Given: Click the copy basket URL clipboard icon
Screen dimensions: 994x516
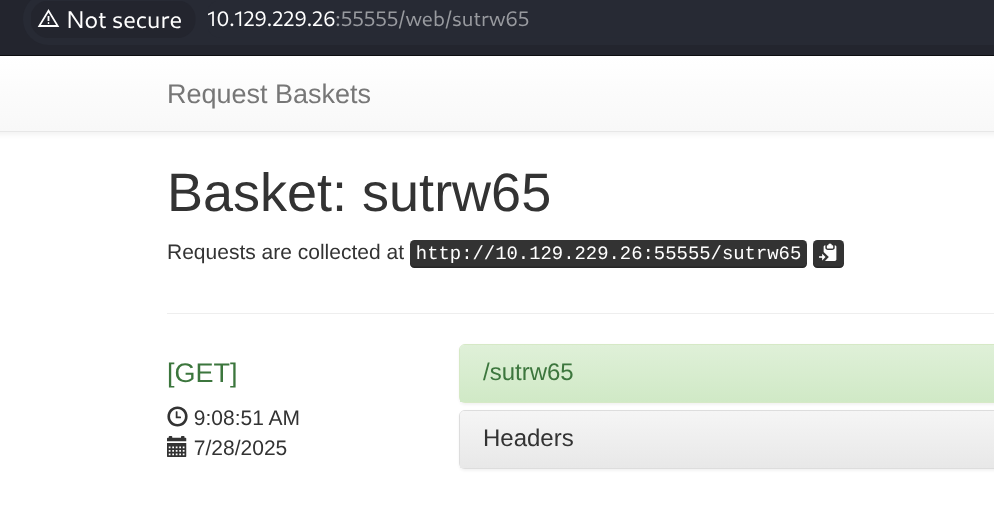Looking at the screenshot, I should tap(828, 254).
